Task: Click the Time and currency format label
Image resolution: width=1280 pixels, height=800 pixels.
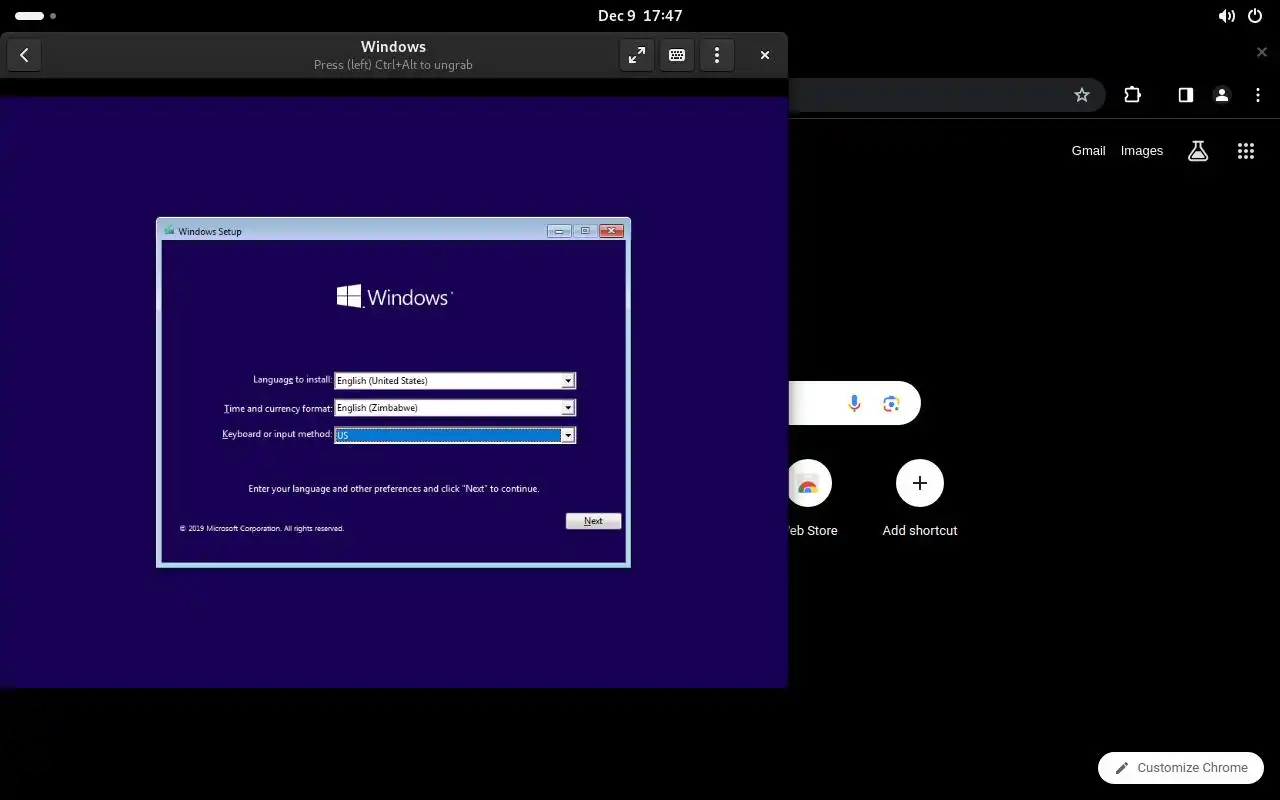Action: pos(278,408)
